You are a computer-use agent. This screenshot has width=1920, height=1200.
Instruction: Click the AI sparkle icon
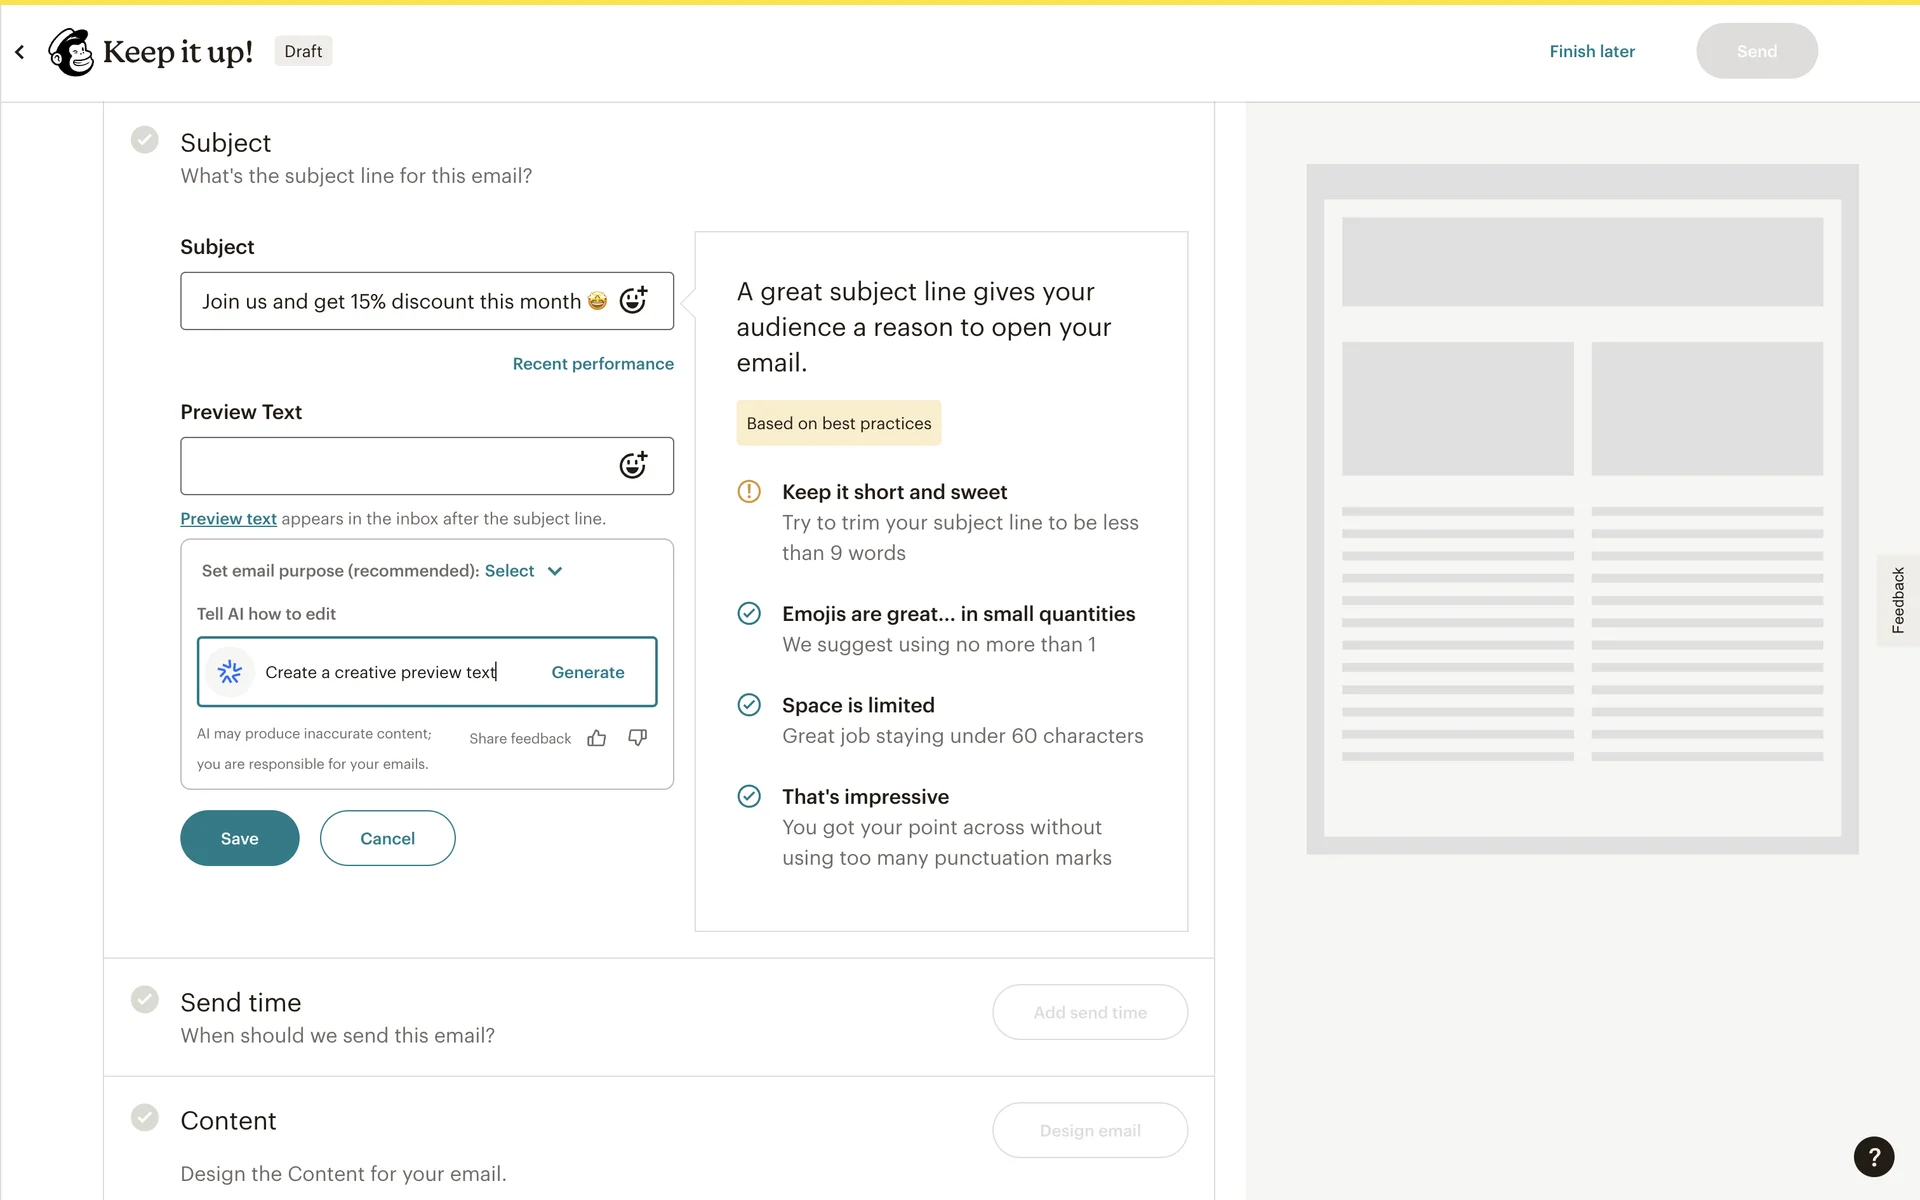[x=230, y=672]
